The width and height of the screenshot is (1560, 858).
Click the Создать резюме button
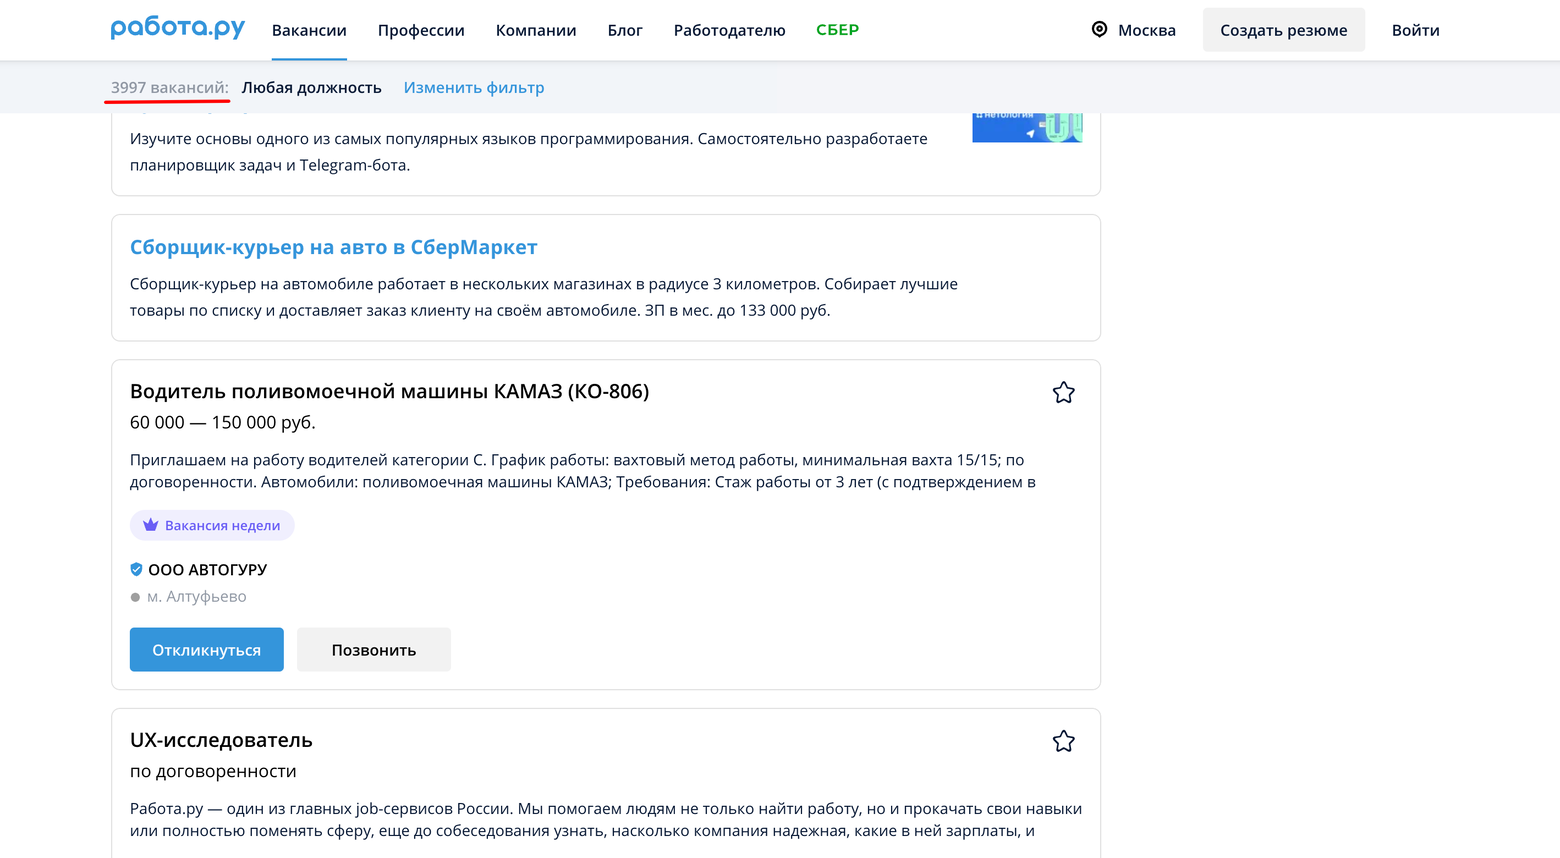tap(1283, 30)
